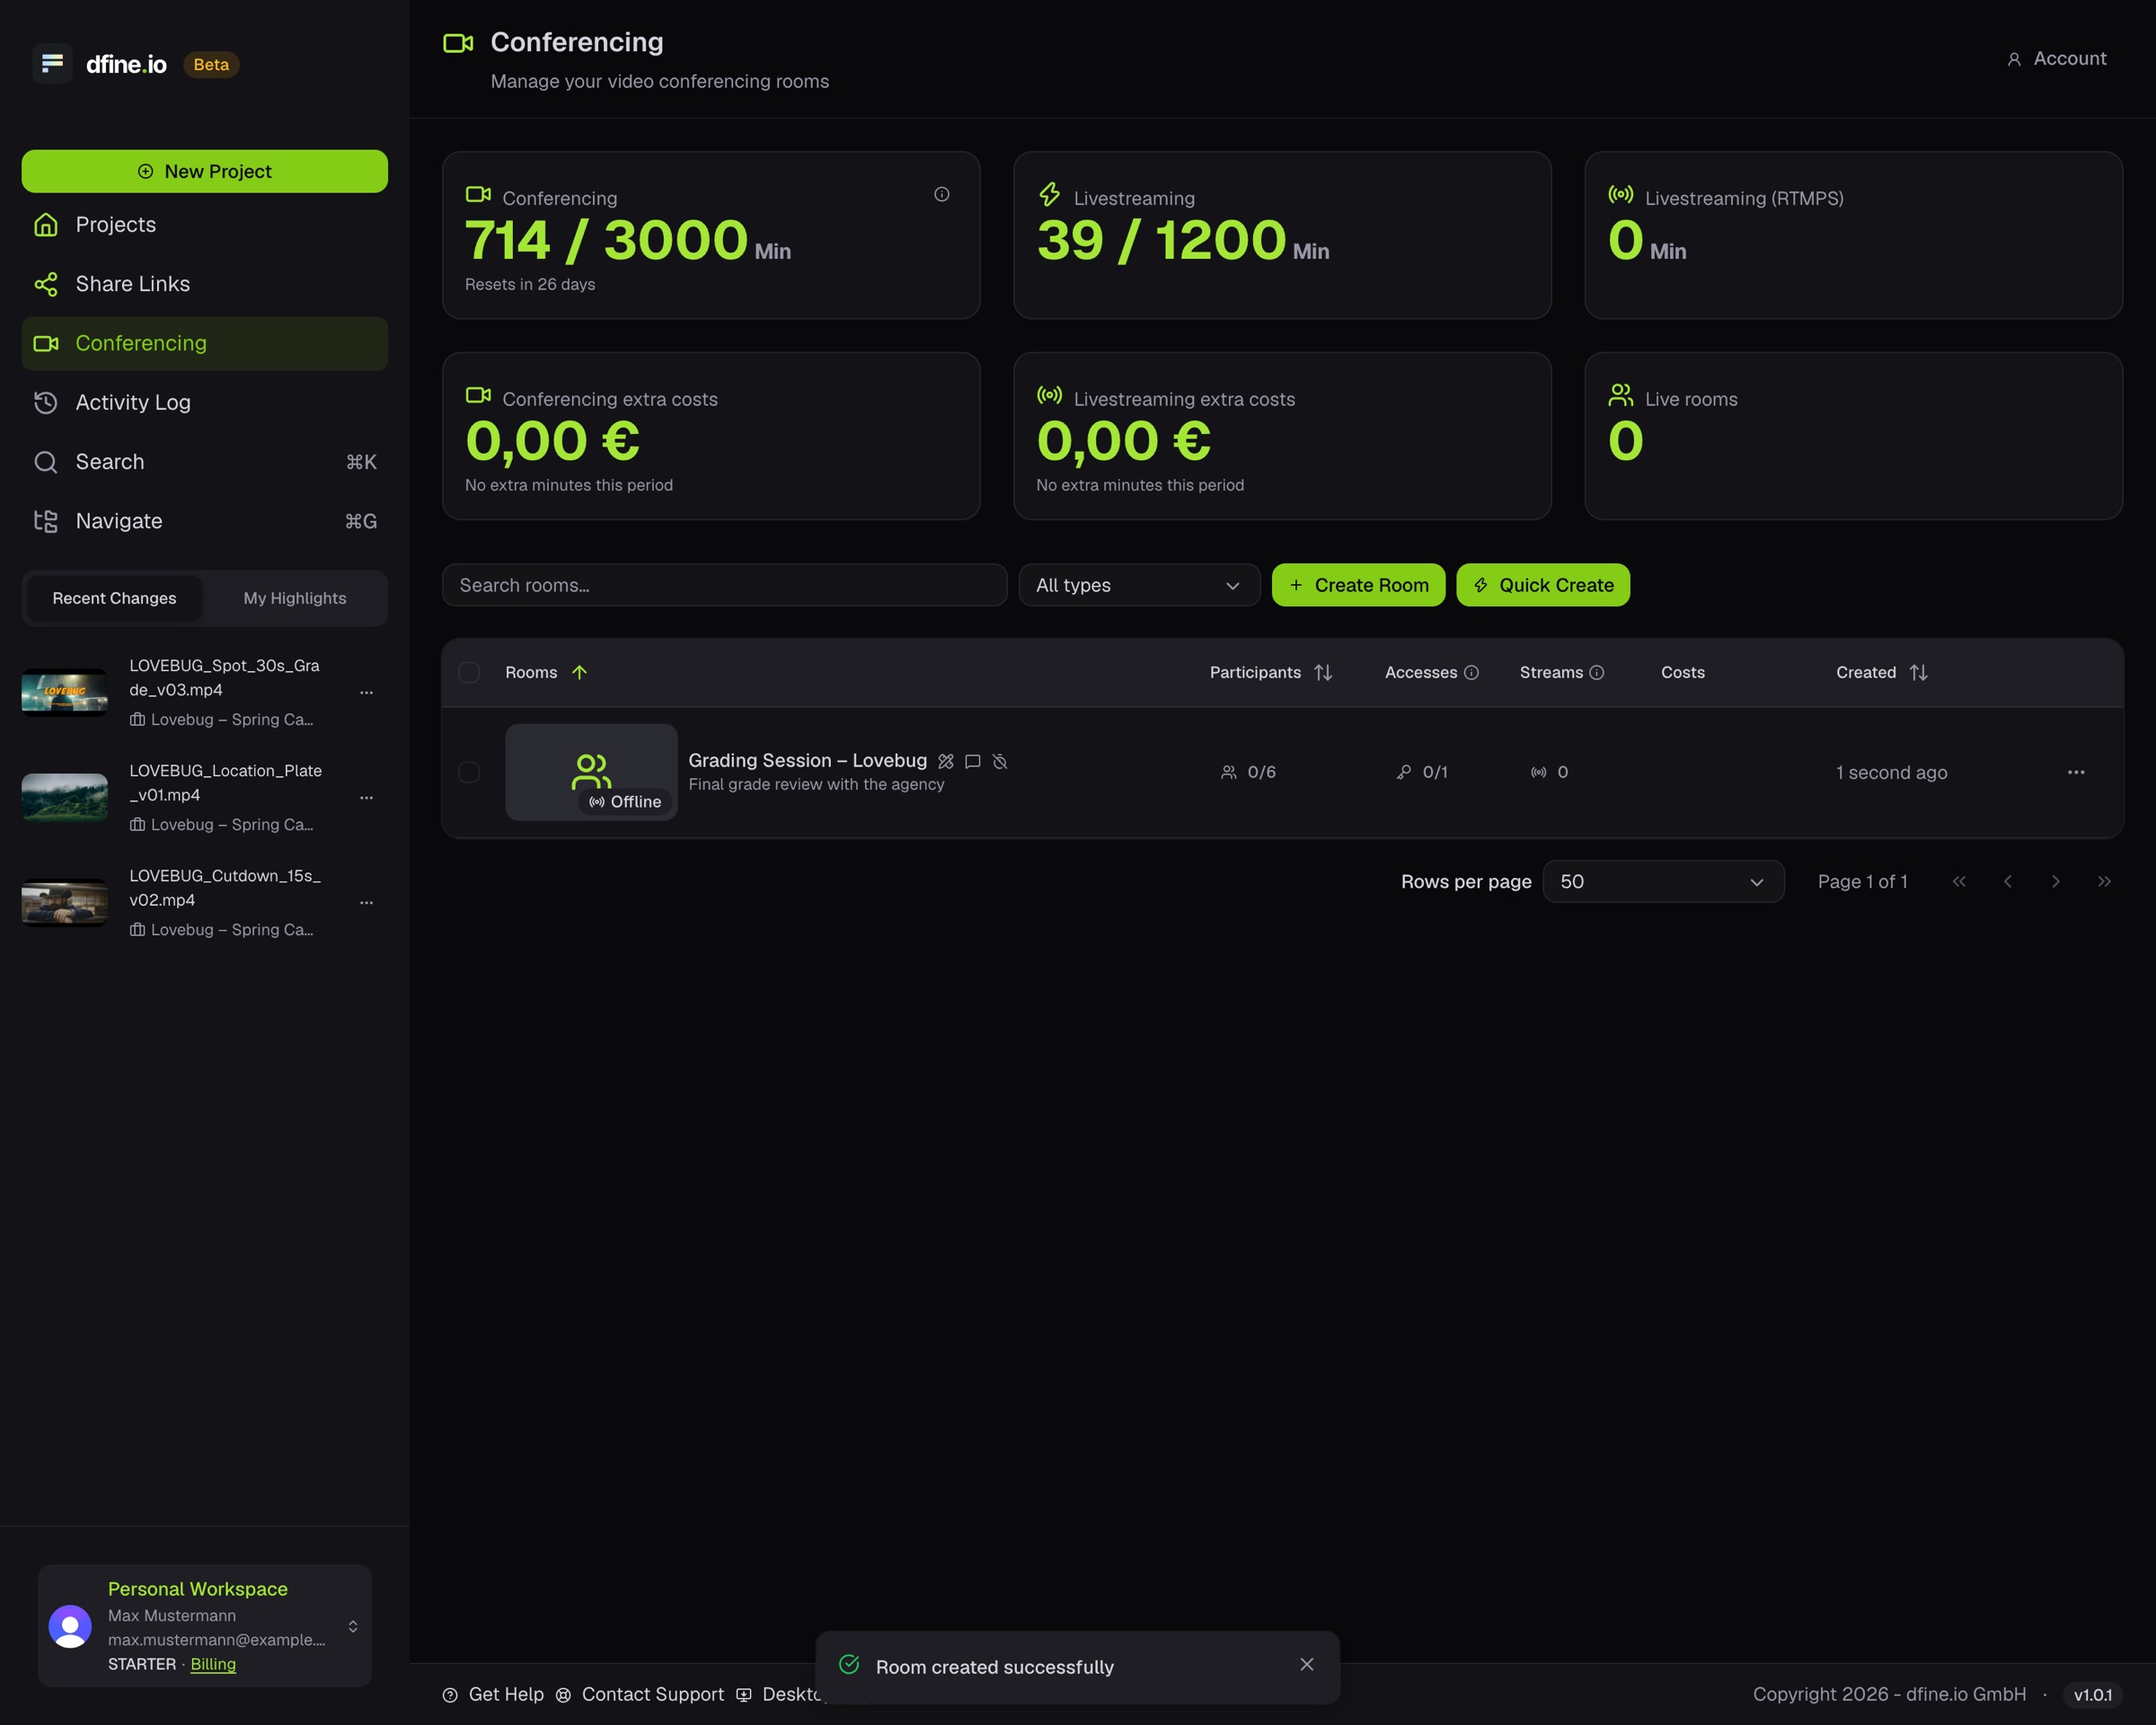The image size is (2156, 1725).
Task: Click the chat icon next to Grading Session
Action: tap(973, 762)
